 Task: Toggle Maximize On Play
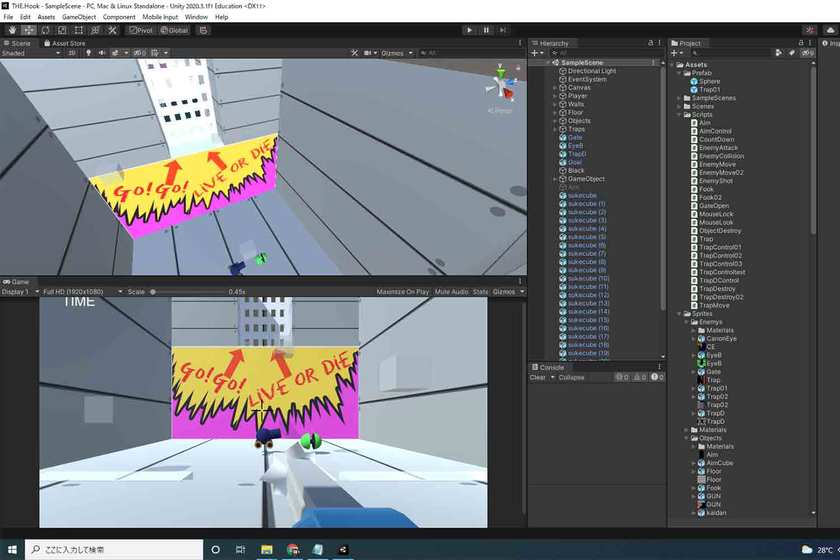click(403, 292)
